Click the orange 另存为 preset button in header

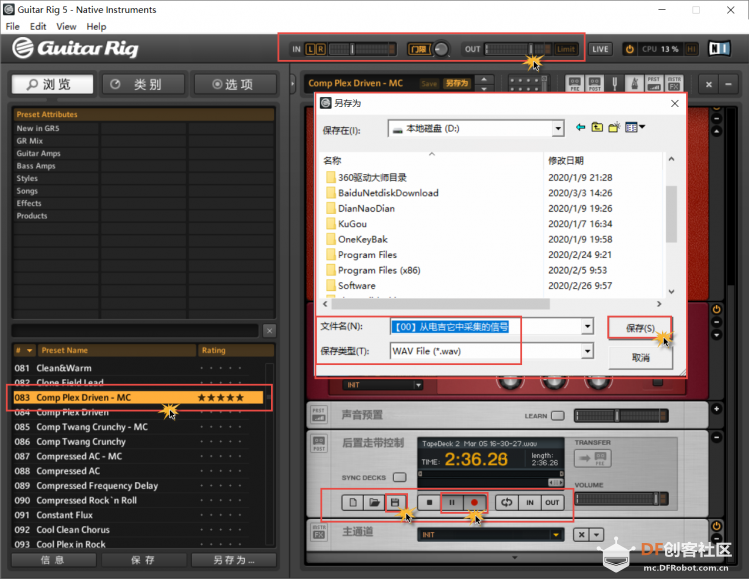point(457,84)
